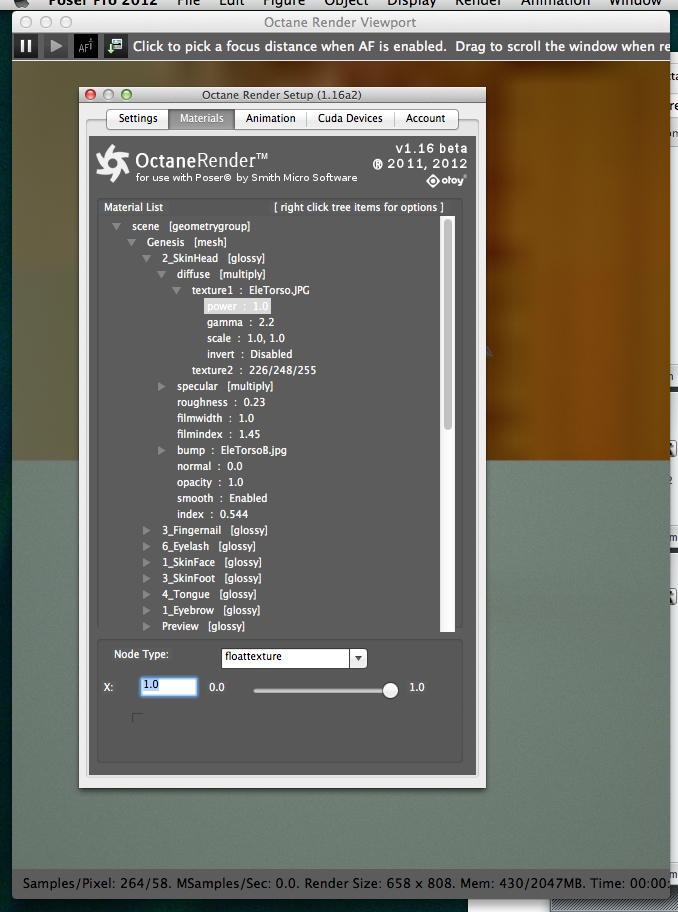
Task: Select the normal : 0.0 row
Action: tap(209, 466)
